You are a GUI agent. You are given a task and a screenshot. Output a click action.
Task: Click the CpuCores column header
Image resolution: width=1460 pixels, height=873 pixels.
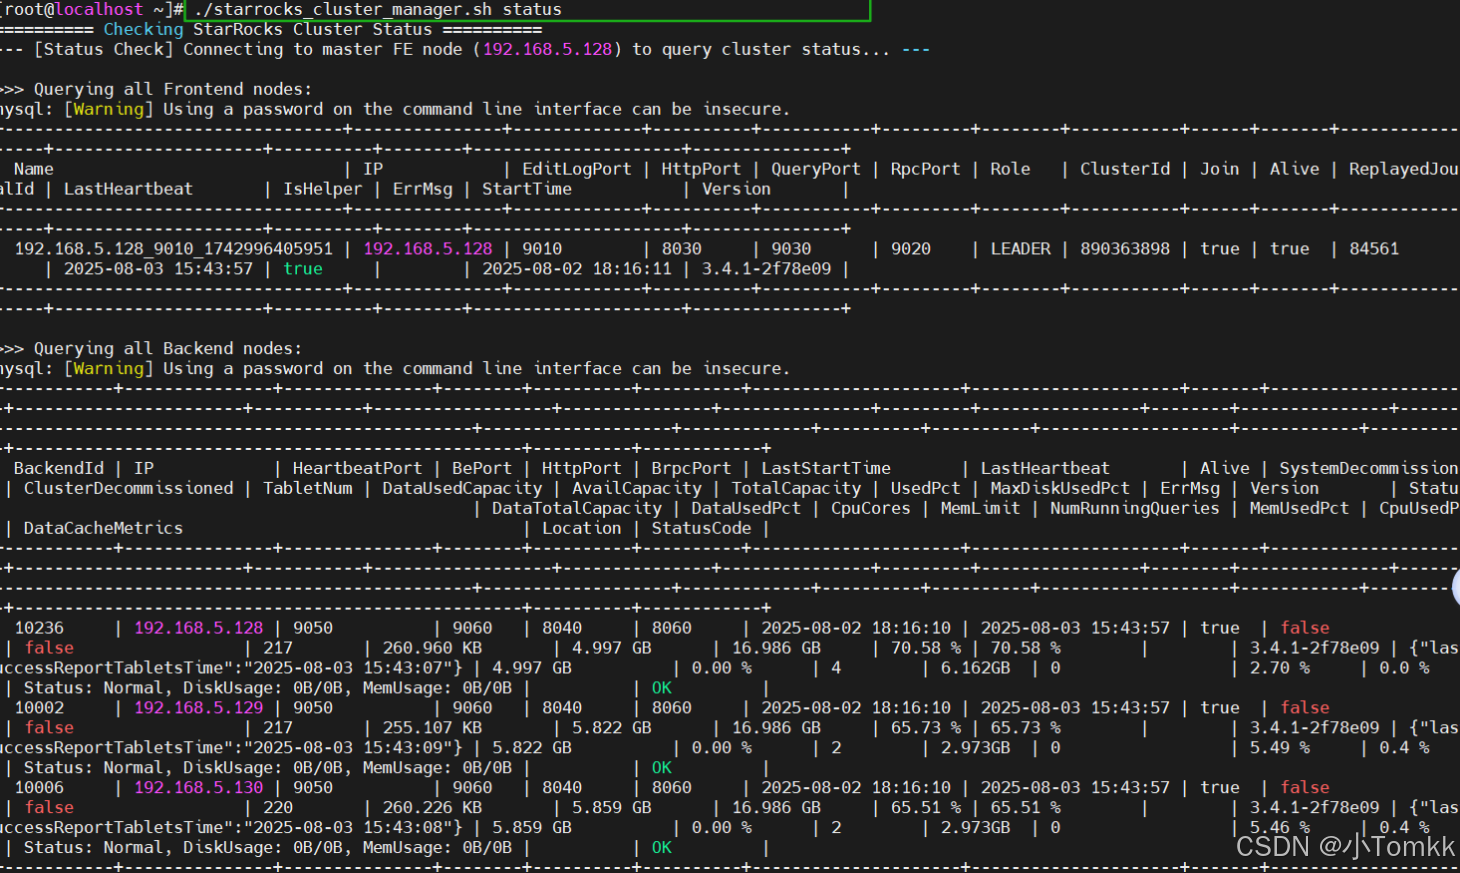[870, 509]
